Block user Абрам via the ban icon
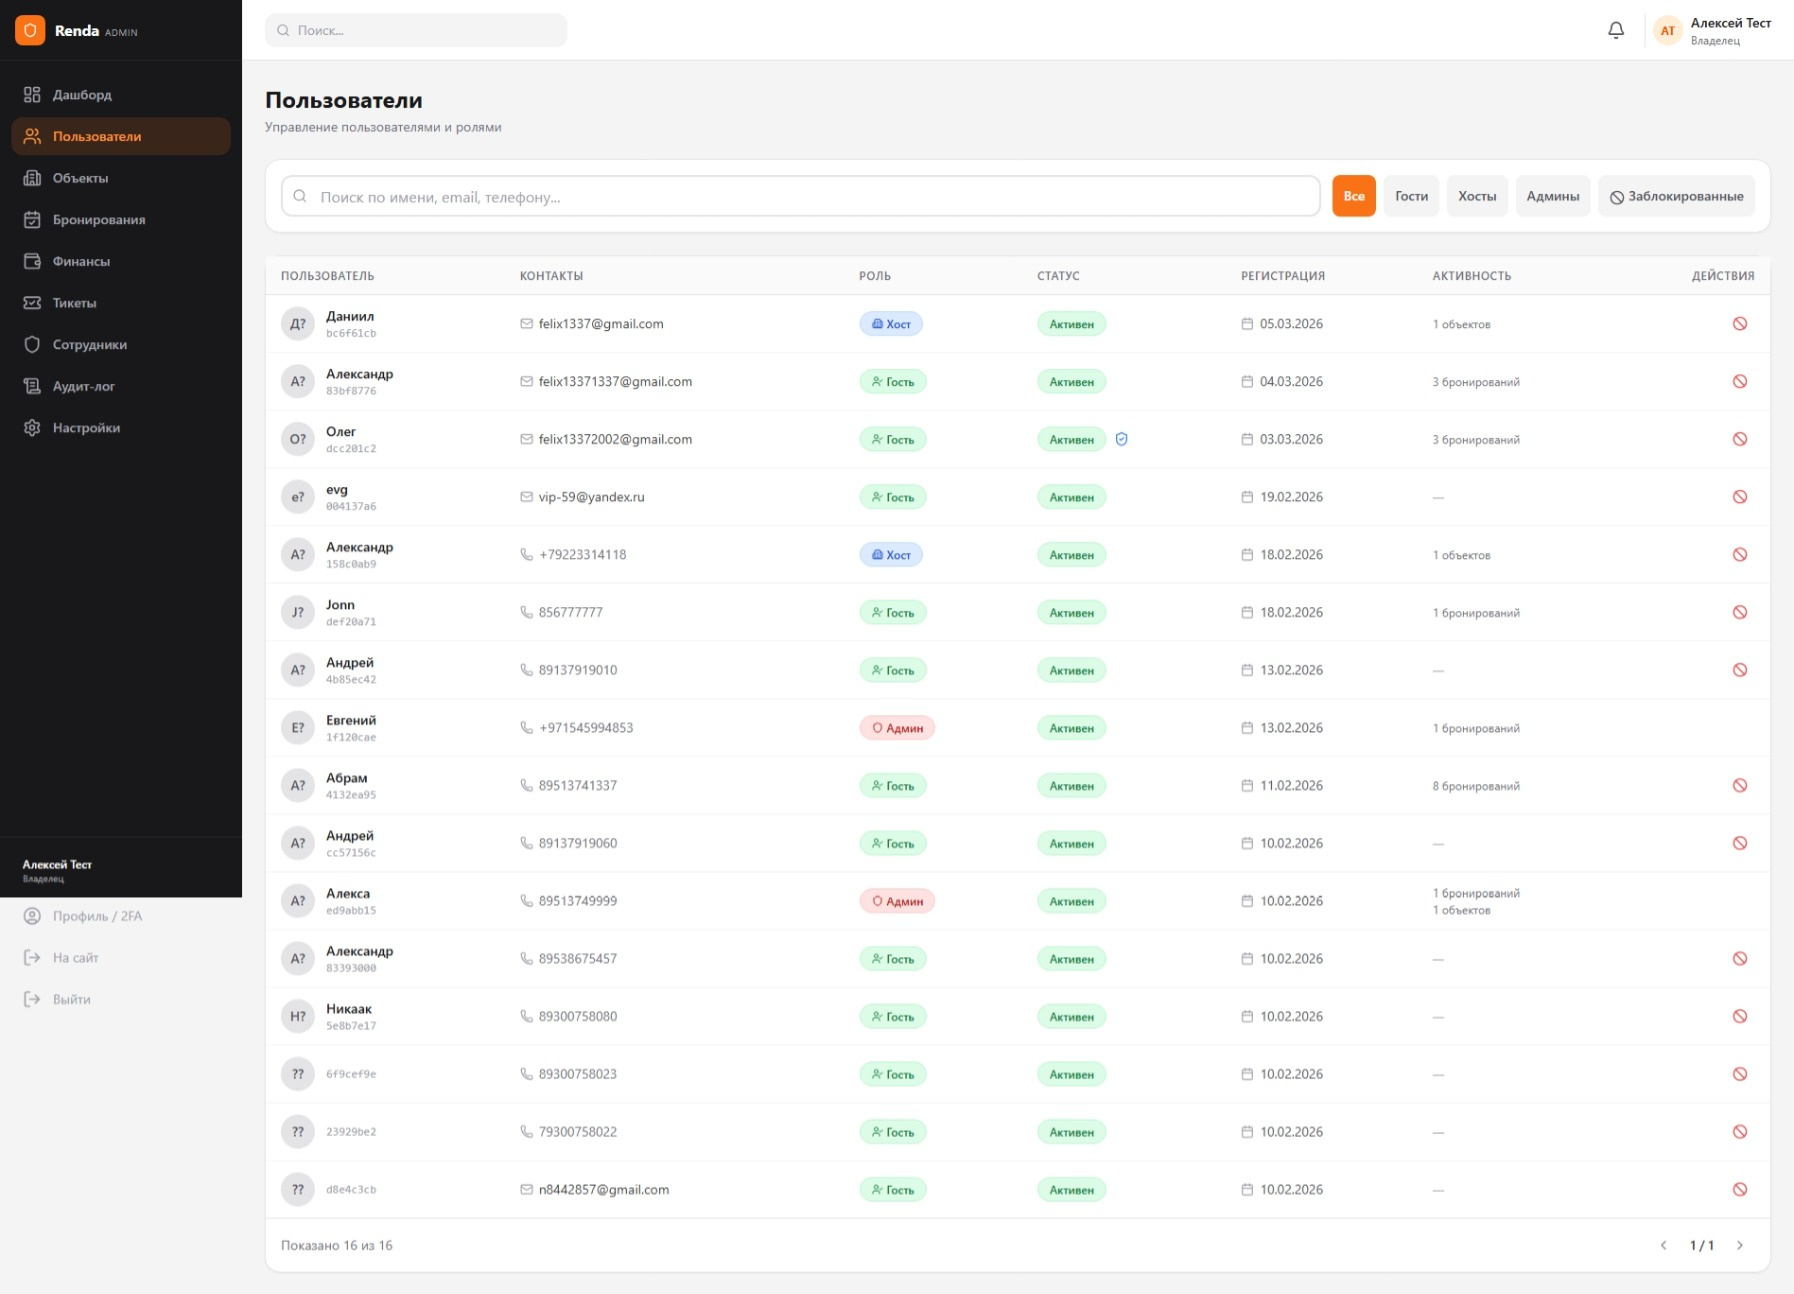The height and width of the screenshot is (1294, 1794). pos(1740,786)
